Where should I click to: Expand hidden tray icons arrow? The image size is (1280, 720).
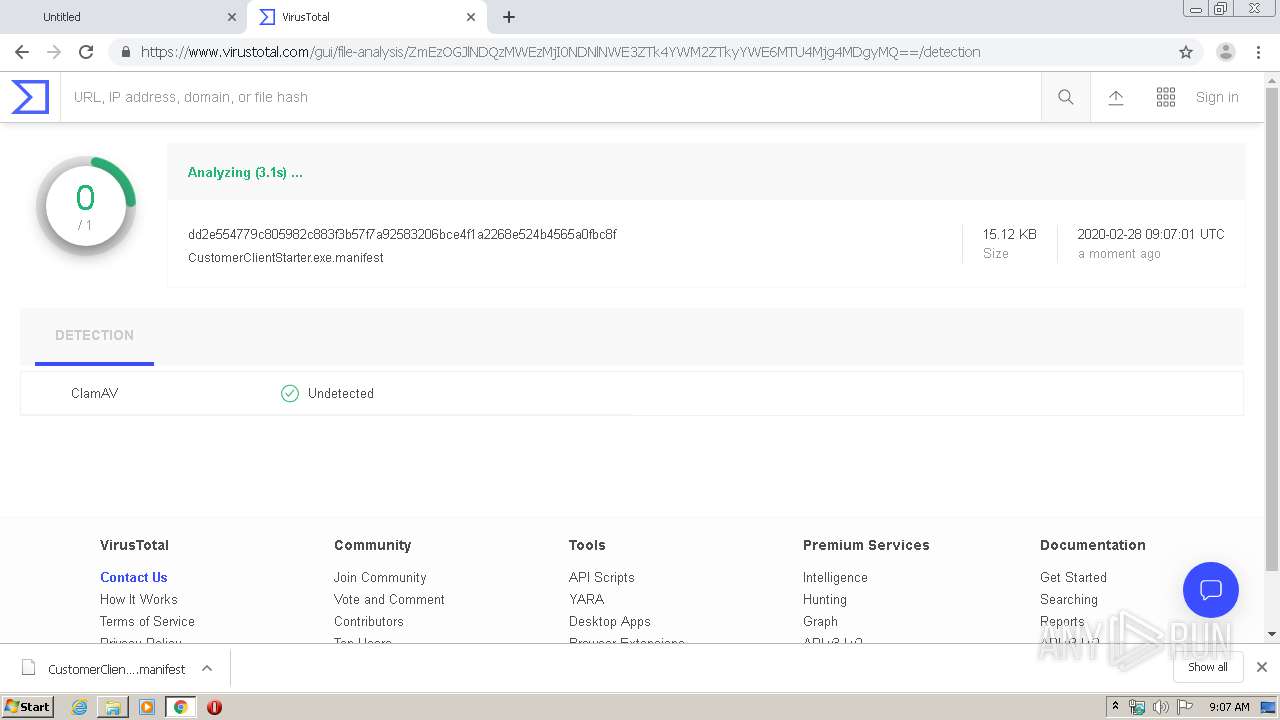[1115, 707]
